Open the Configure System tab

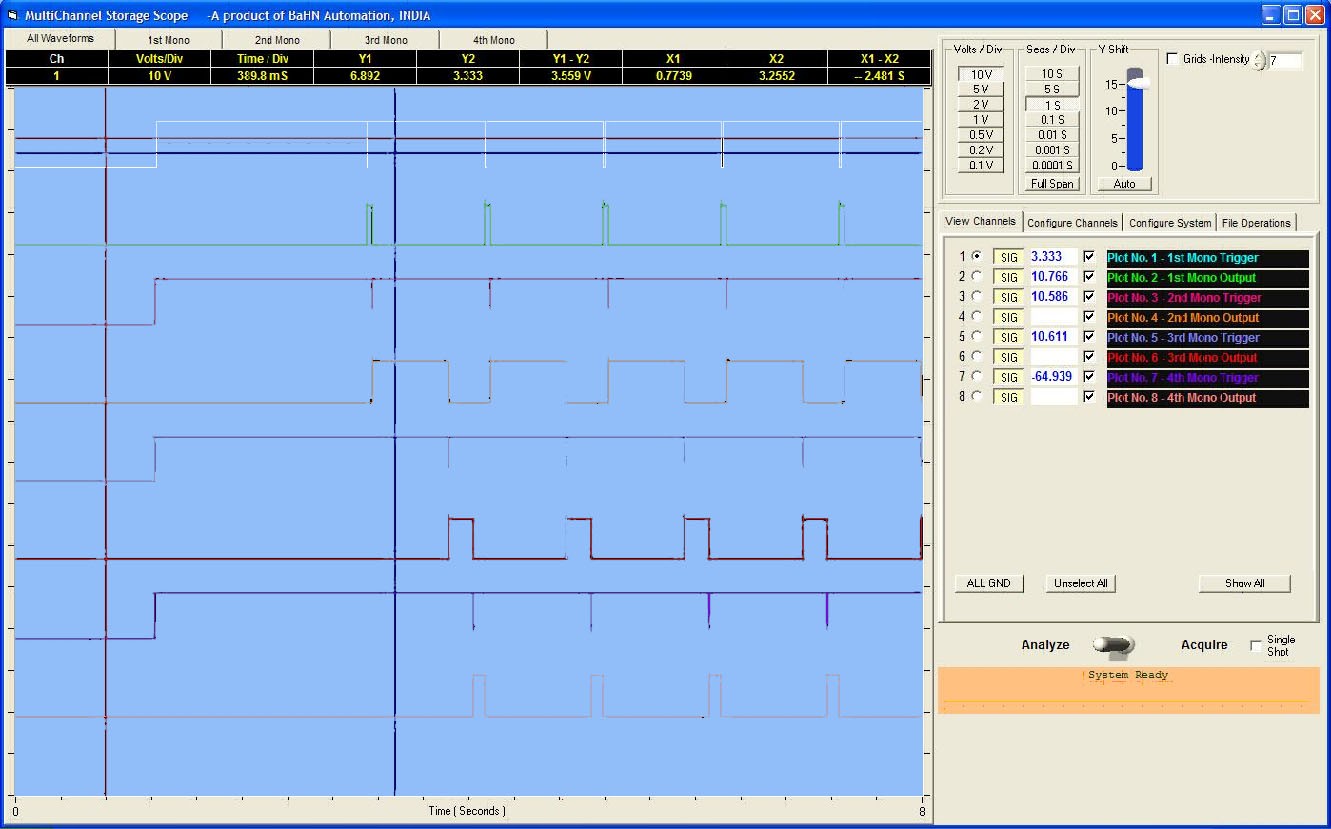click(1169, 222)
